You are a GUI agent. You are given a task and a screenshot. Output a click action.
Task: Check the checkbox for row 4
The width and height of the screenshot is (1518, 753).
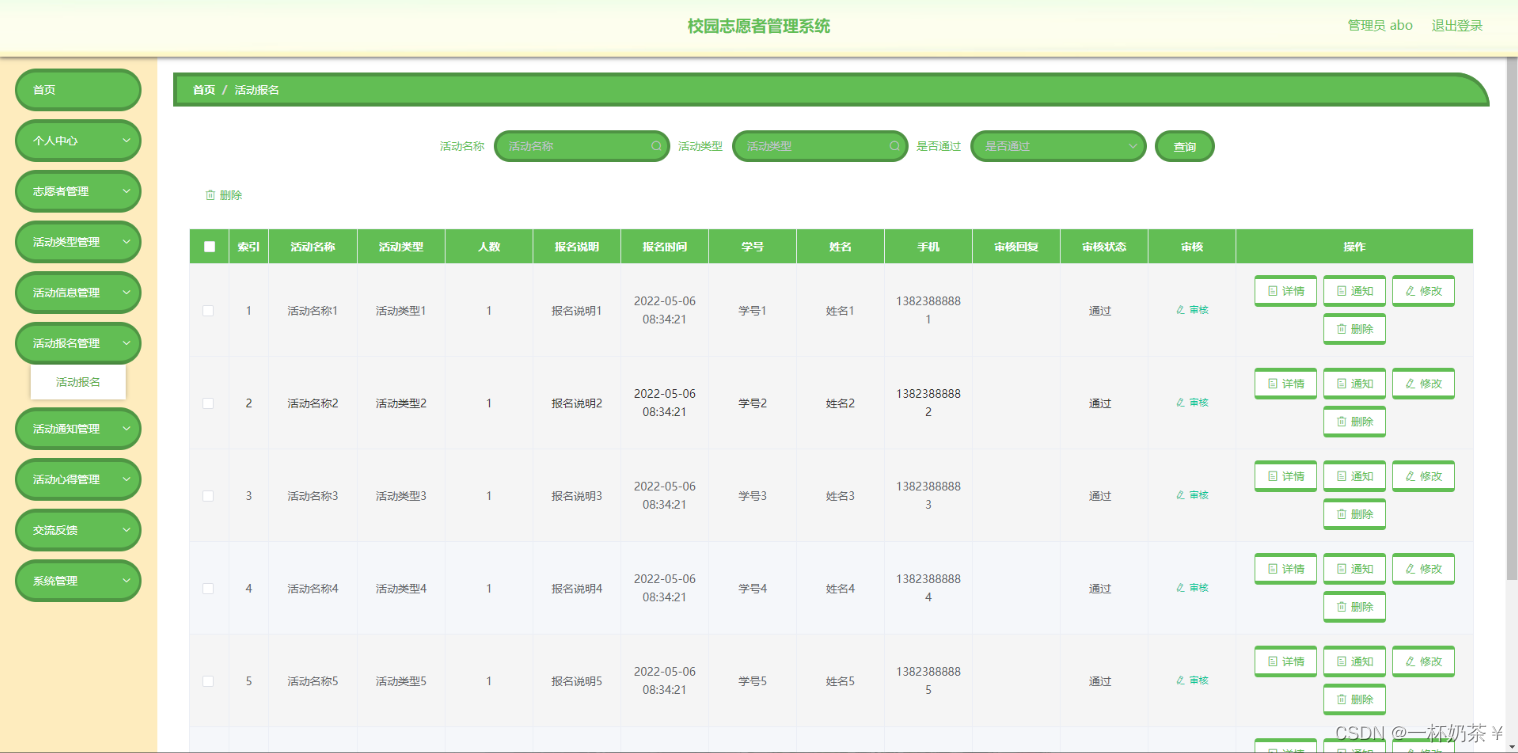[x=208, y=588]
